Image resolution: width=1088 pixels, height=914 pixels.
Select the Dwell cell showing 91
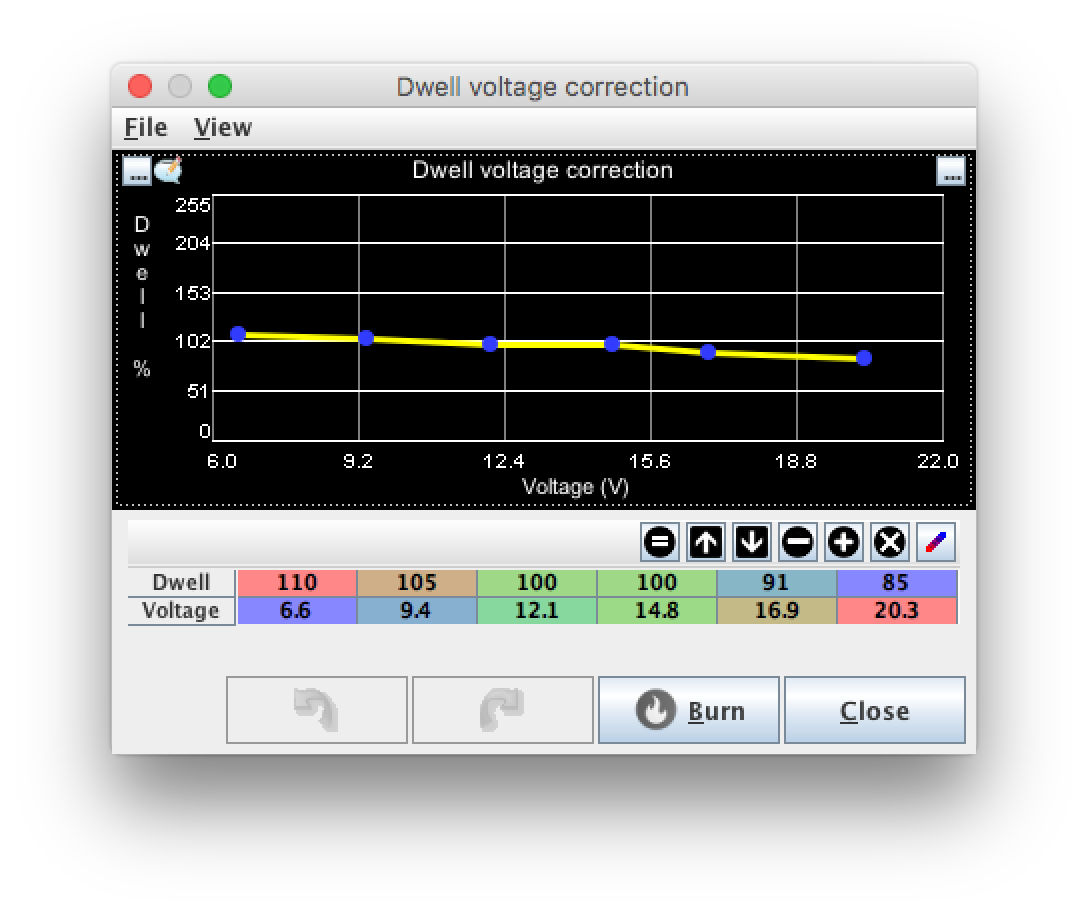point(776,582)
